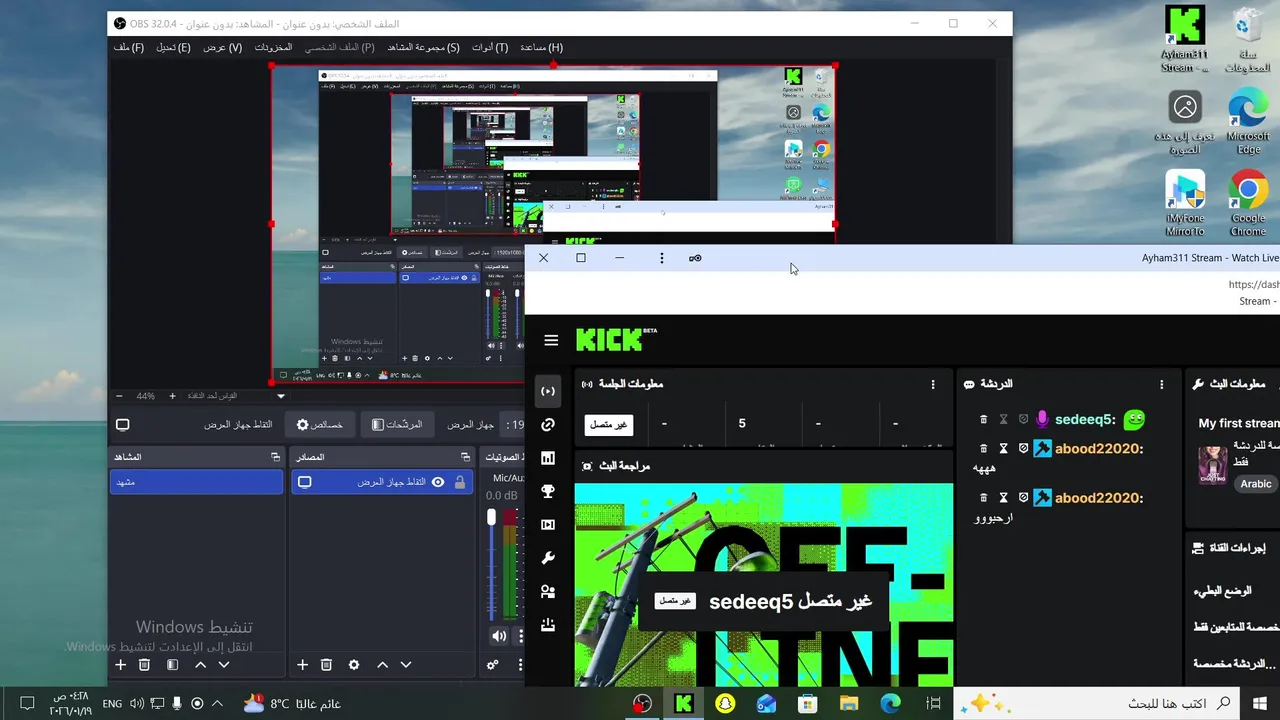Click the Just Chatting category thumbnail

1213,466
